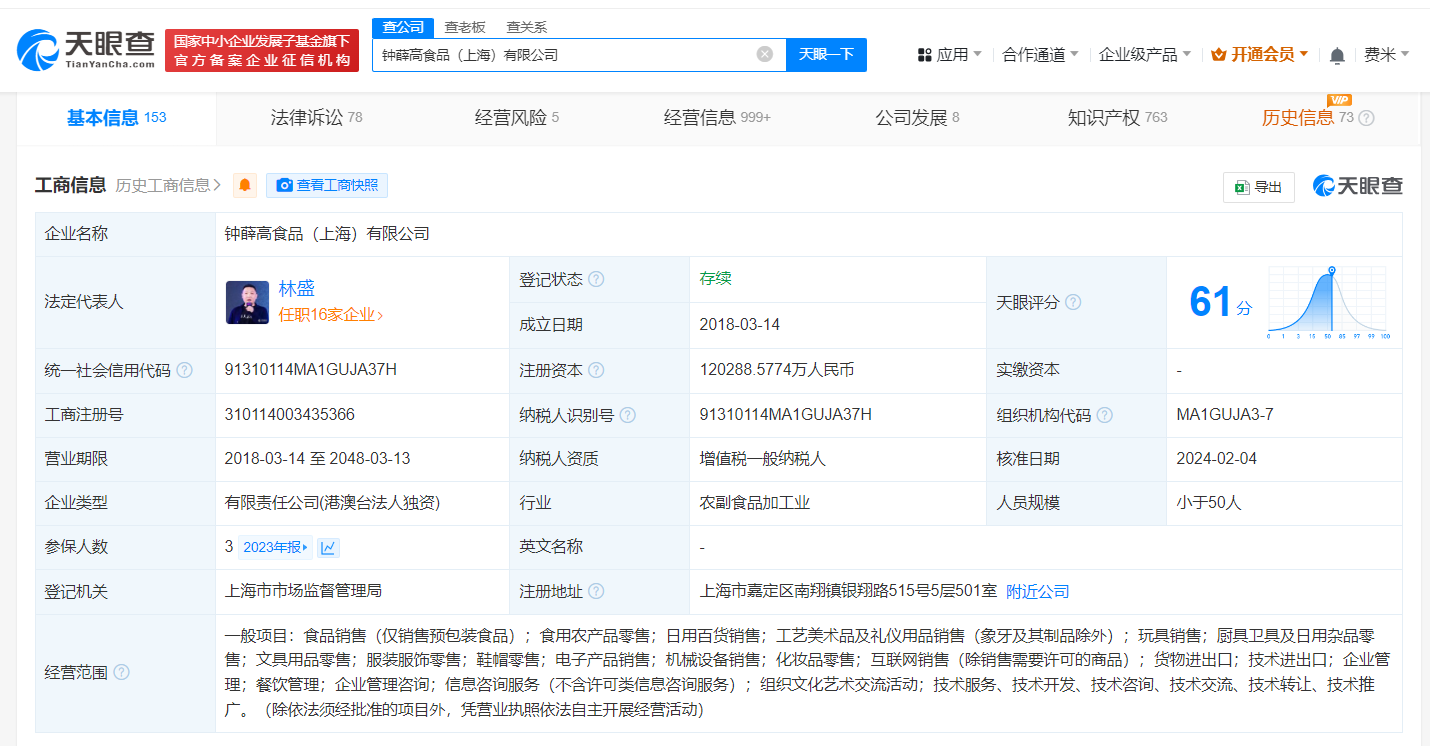Screen dimensions: 1430x746
Task: Open trend chart icon next to 2023年报
Action: coord(329,547)
